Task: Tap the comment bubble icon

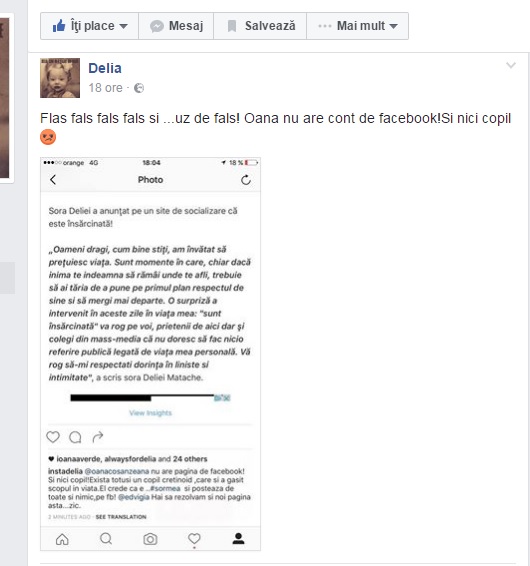Action: click(75, 437)
